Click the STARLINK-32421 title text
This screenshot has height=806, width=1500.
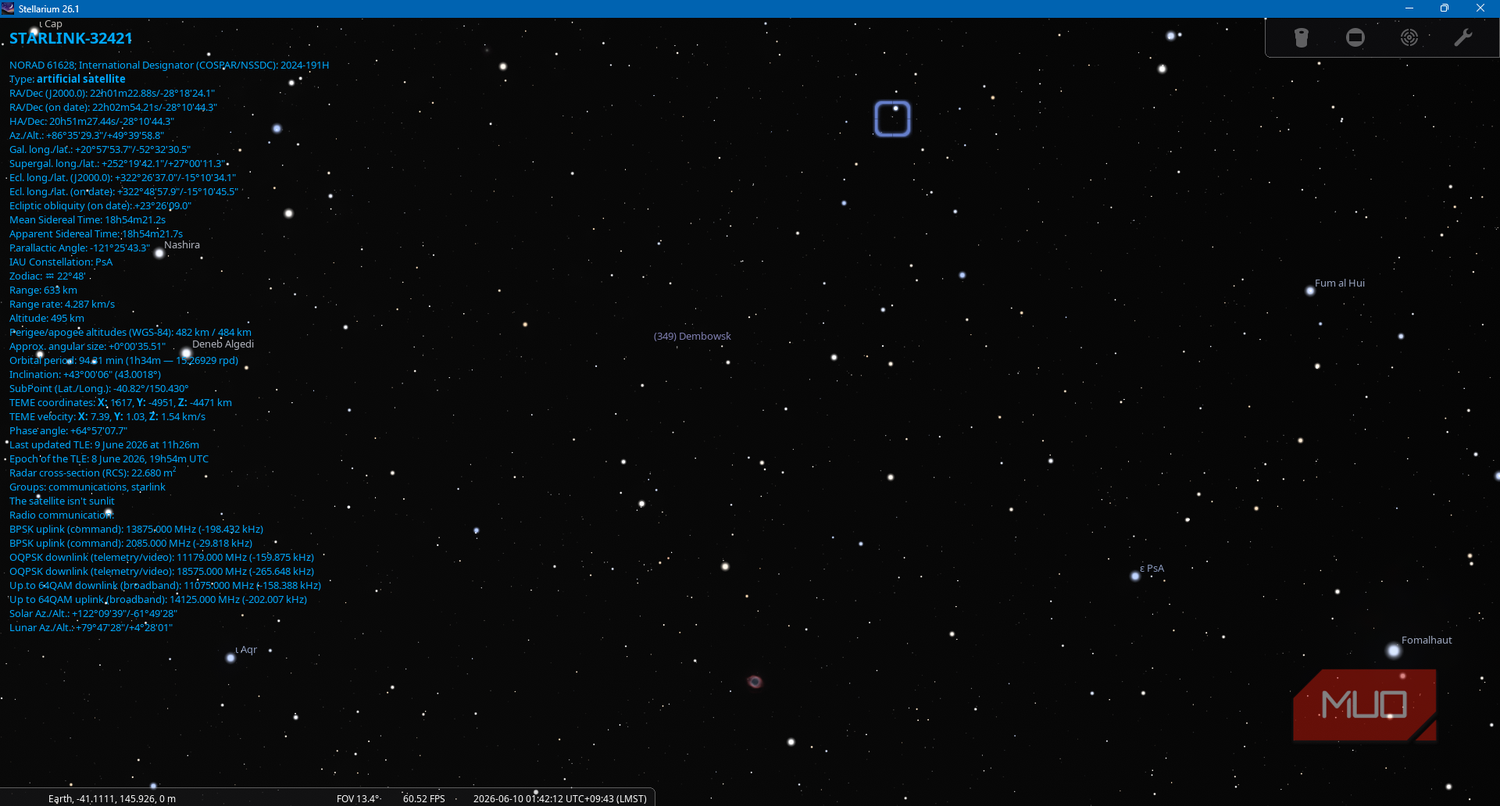click(x=71, y=39)
